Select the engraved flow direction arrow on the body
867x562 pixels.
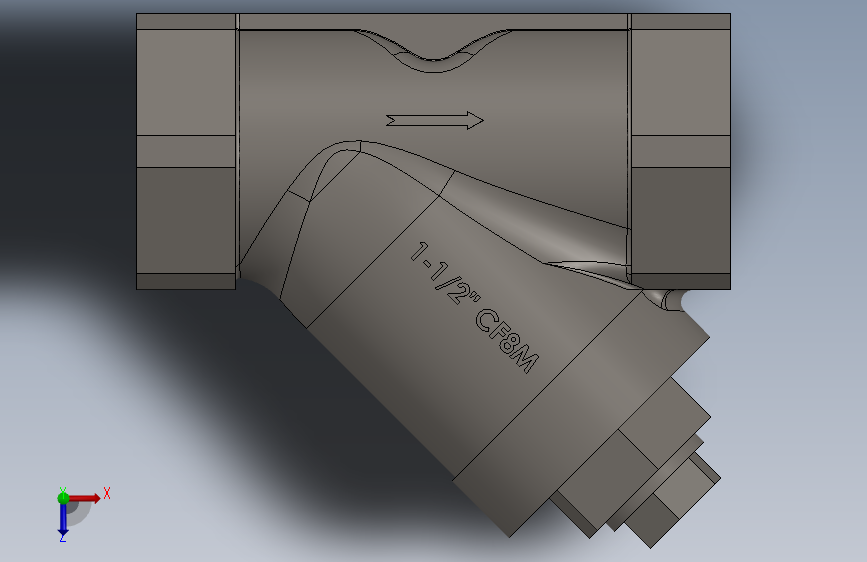click(x=435, y=120)
